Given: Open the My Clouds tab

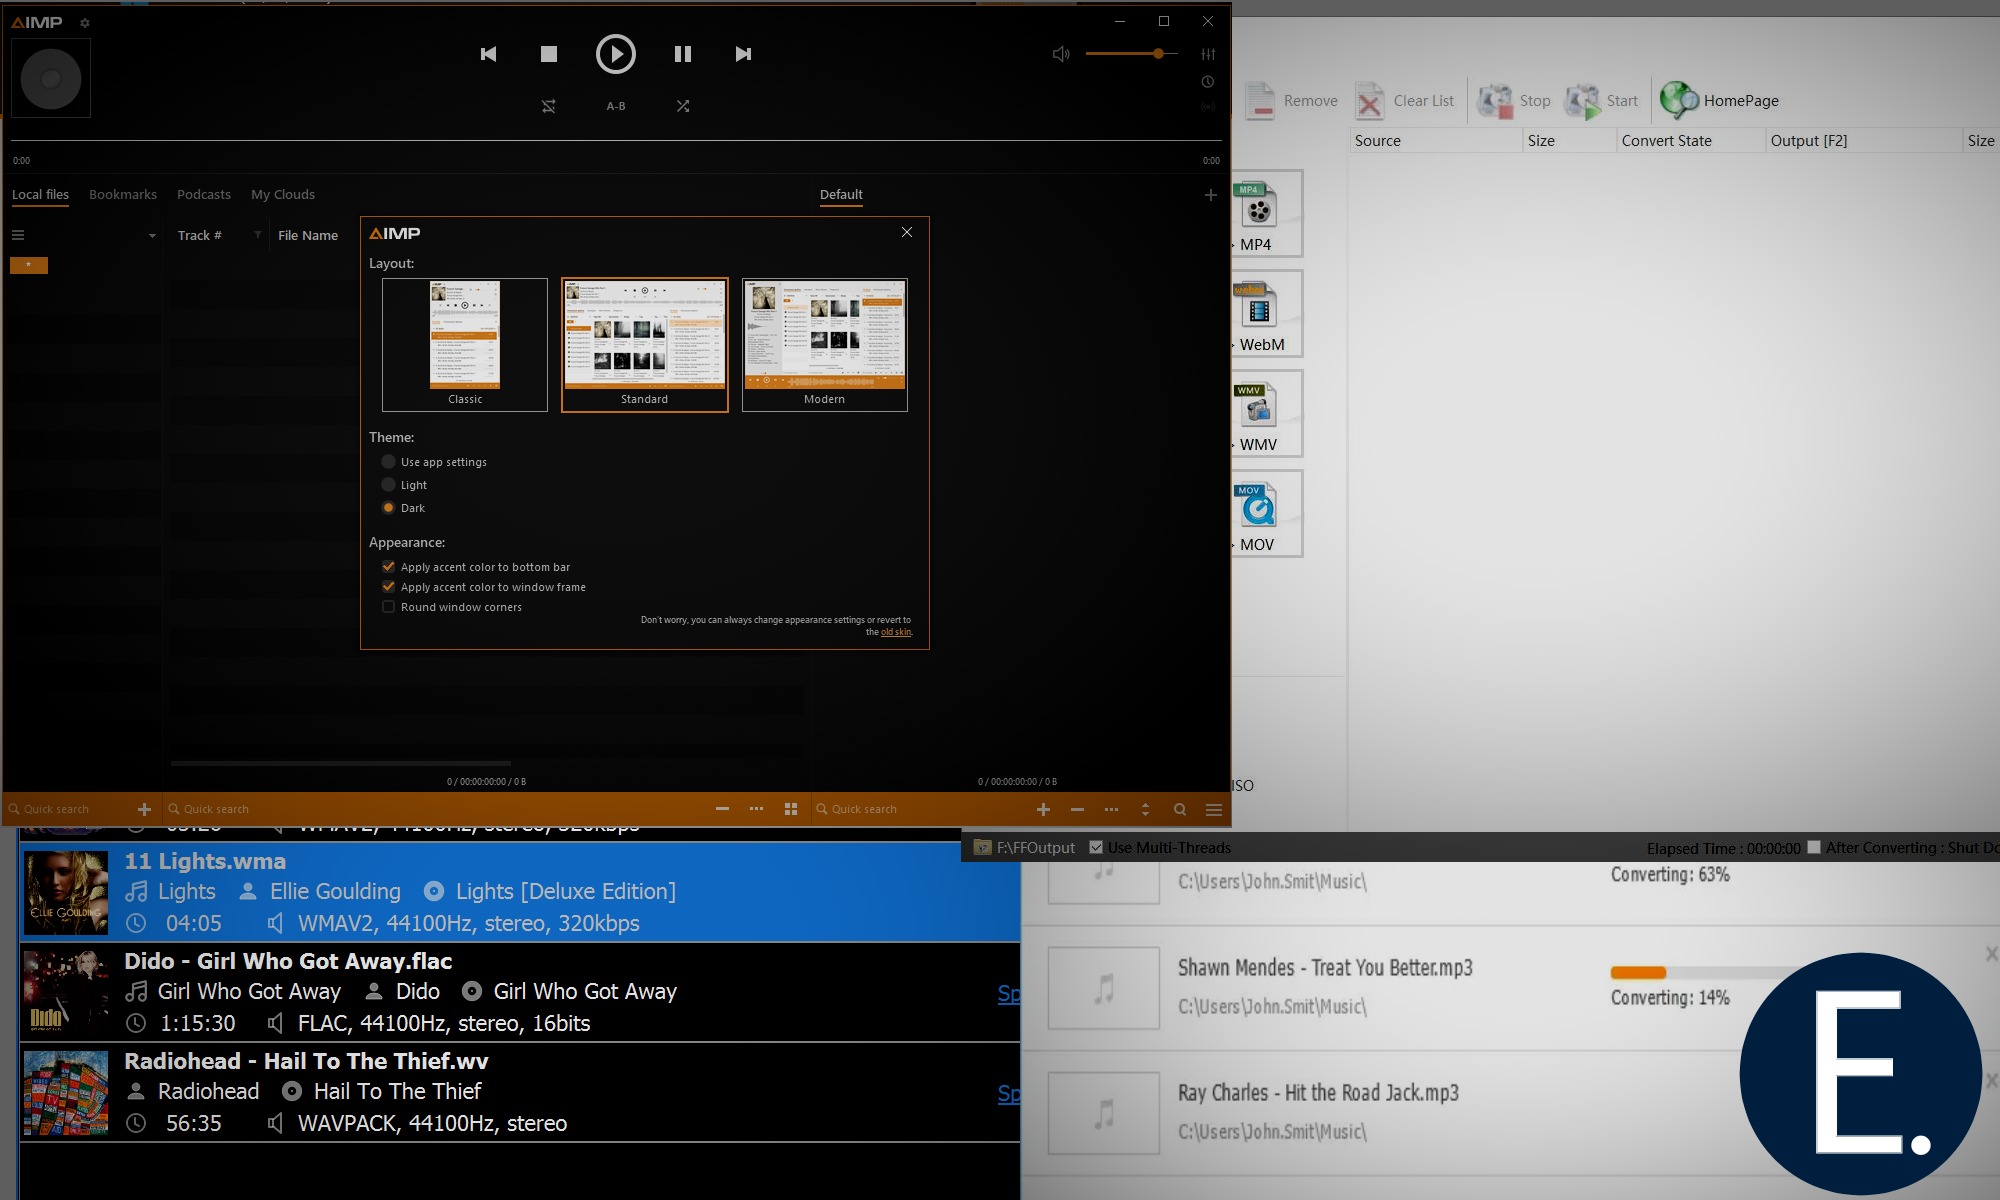Looking at the screenshot, I should [x=283, y=195].
